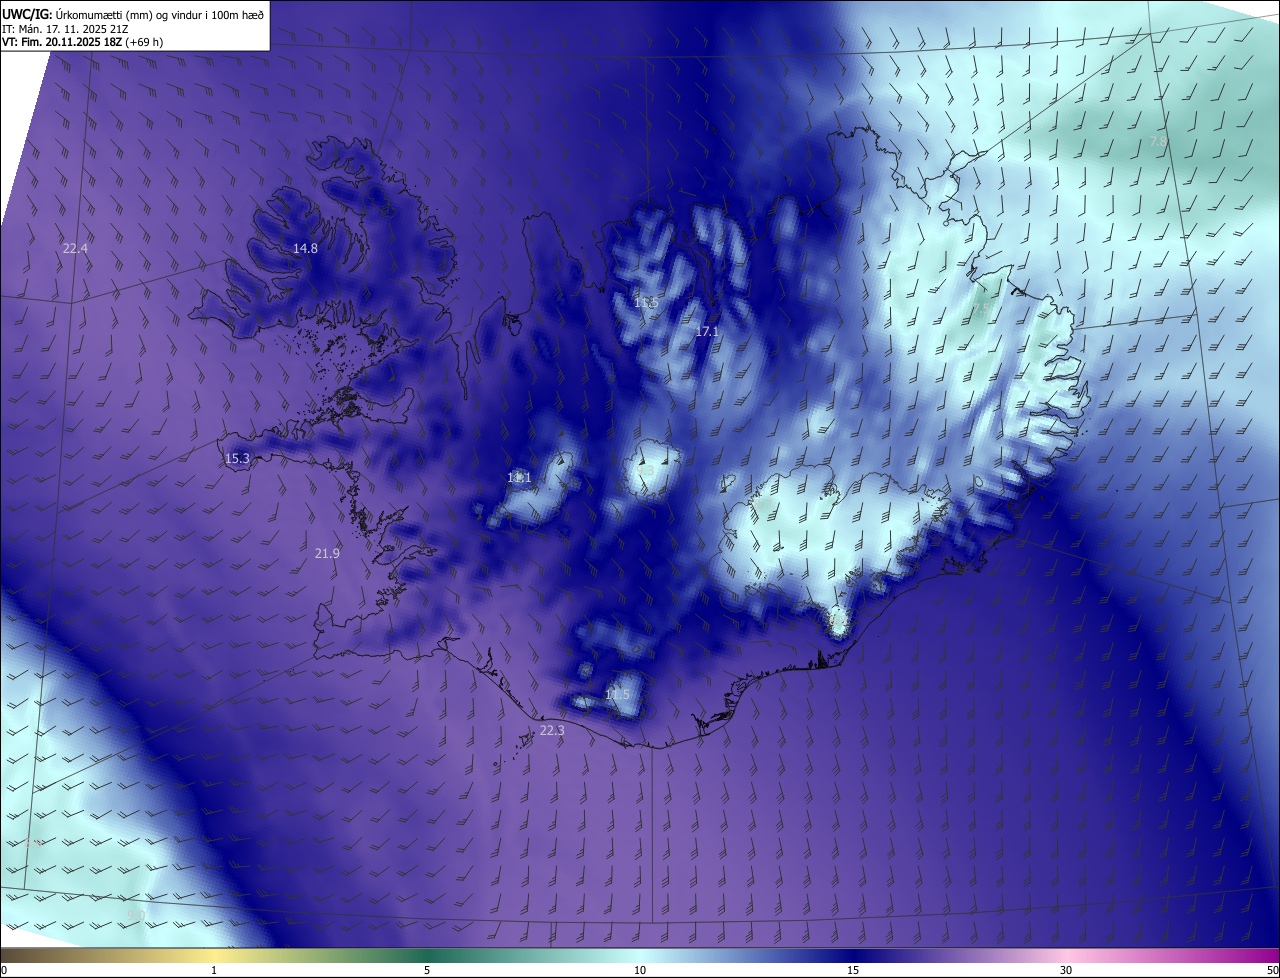Click the 21.9 value on the map
This screenshot has height=978, width=1280.
(x=327, y=553)
